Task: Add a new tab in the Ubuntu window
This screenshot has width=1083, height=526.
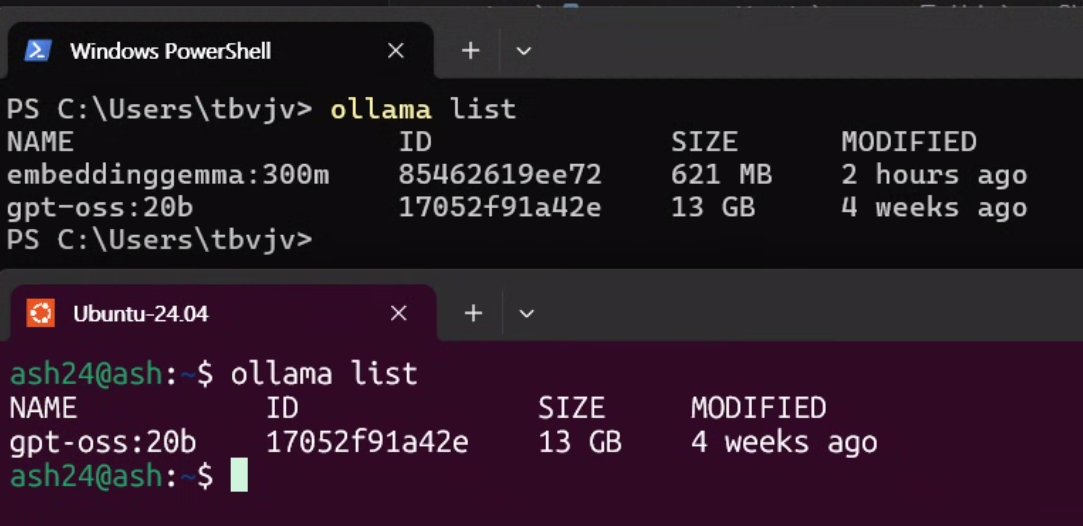Action: [473, 313]
